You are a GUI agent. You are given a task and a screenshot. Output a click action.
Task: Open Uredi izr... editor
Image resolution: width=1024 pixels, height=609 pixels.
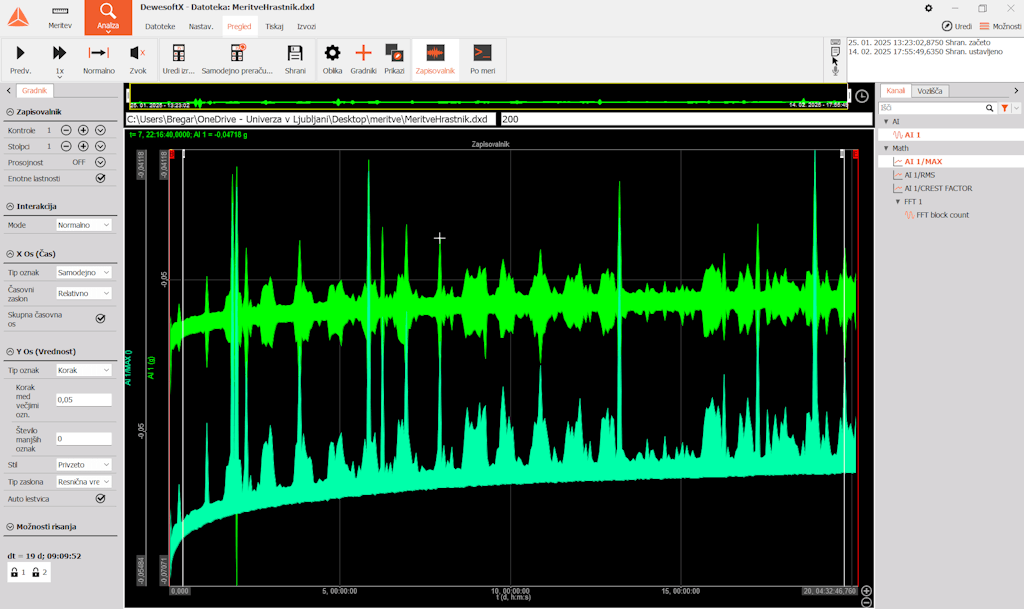point(178,59)
